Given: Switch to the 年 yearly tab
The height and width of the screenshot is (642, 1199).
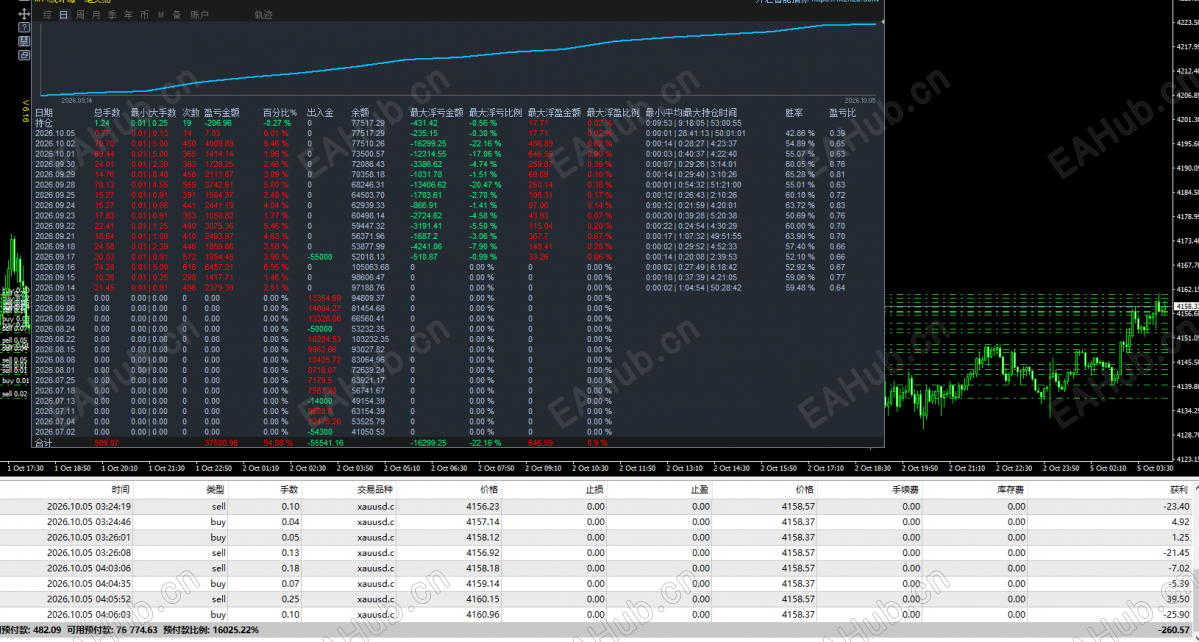Looking at the screenshot, I should pyautogui.click(x=128, y=15).
